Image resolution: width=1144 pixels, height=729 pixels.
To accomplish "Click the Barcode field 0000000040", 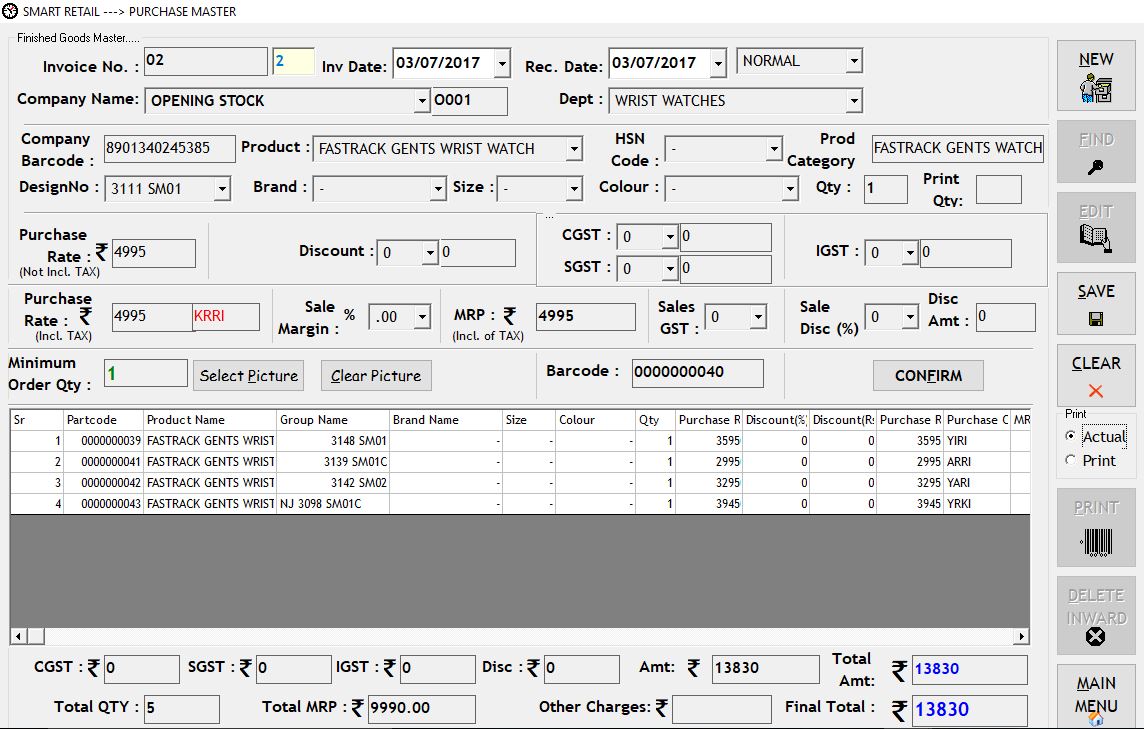I will (x=697, y=373).
